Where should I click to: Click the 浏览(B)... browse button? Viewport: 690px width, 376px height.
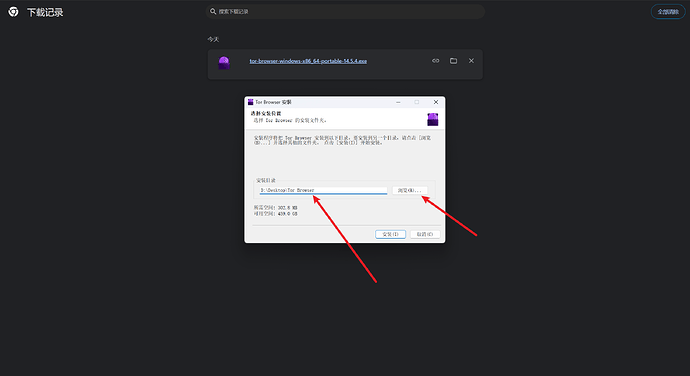coord(409,190)
